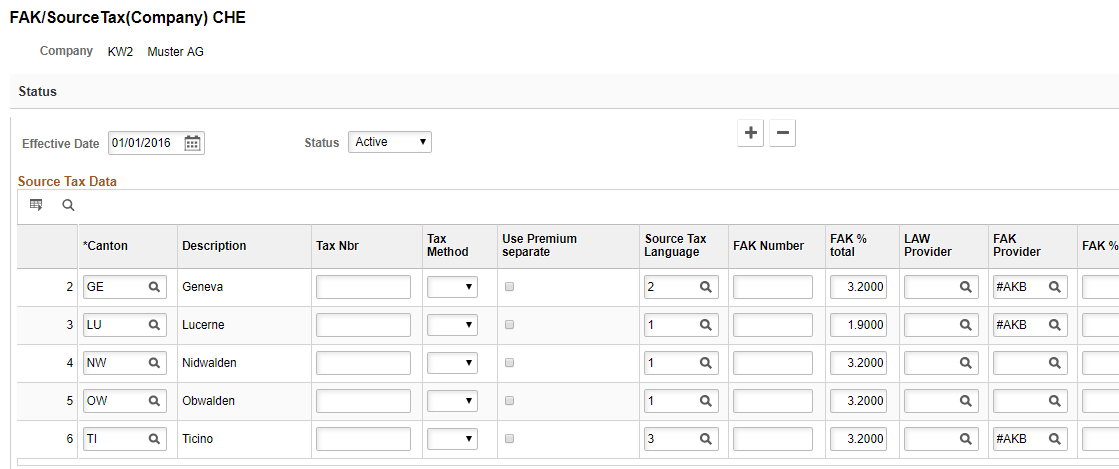Image resolution: width=1119 pixels, height=469 pixels.
Task: Click Tax Nbr field in Geneva row
Action: [x=363, y=287]
